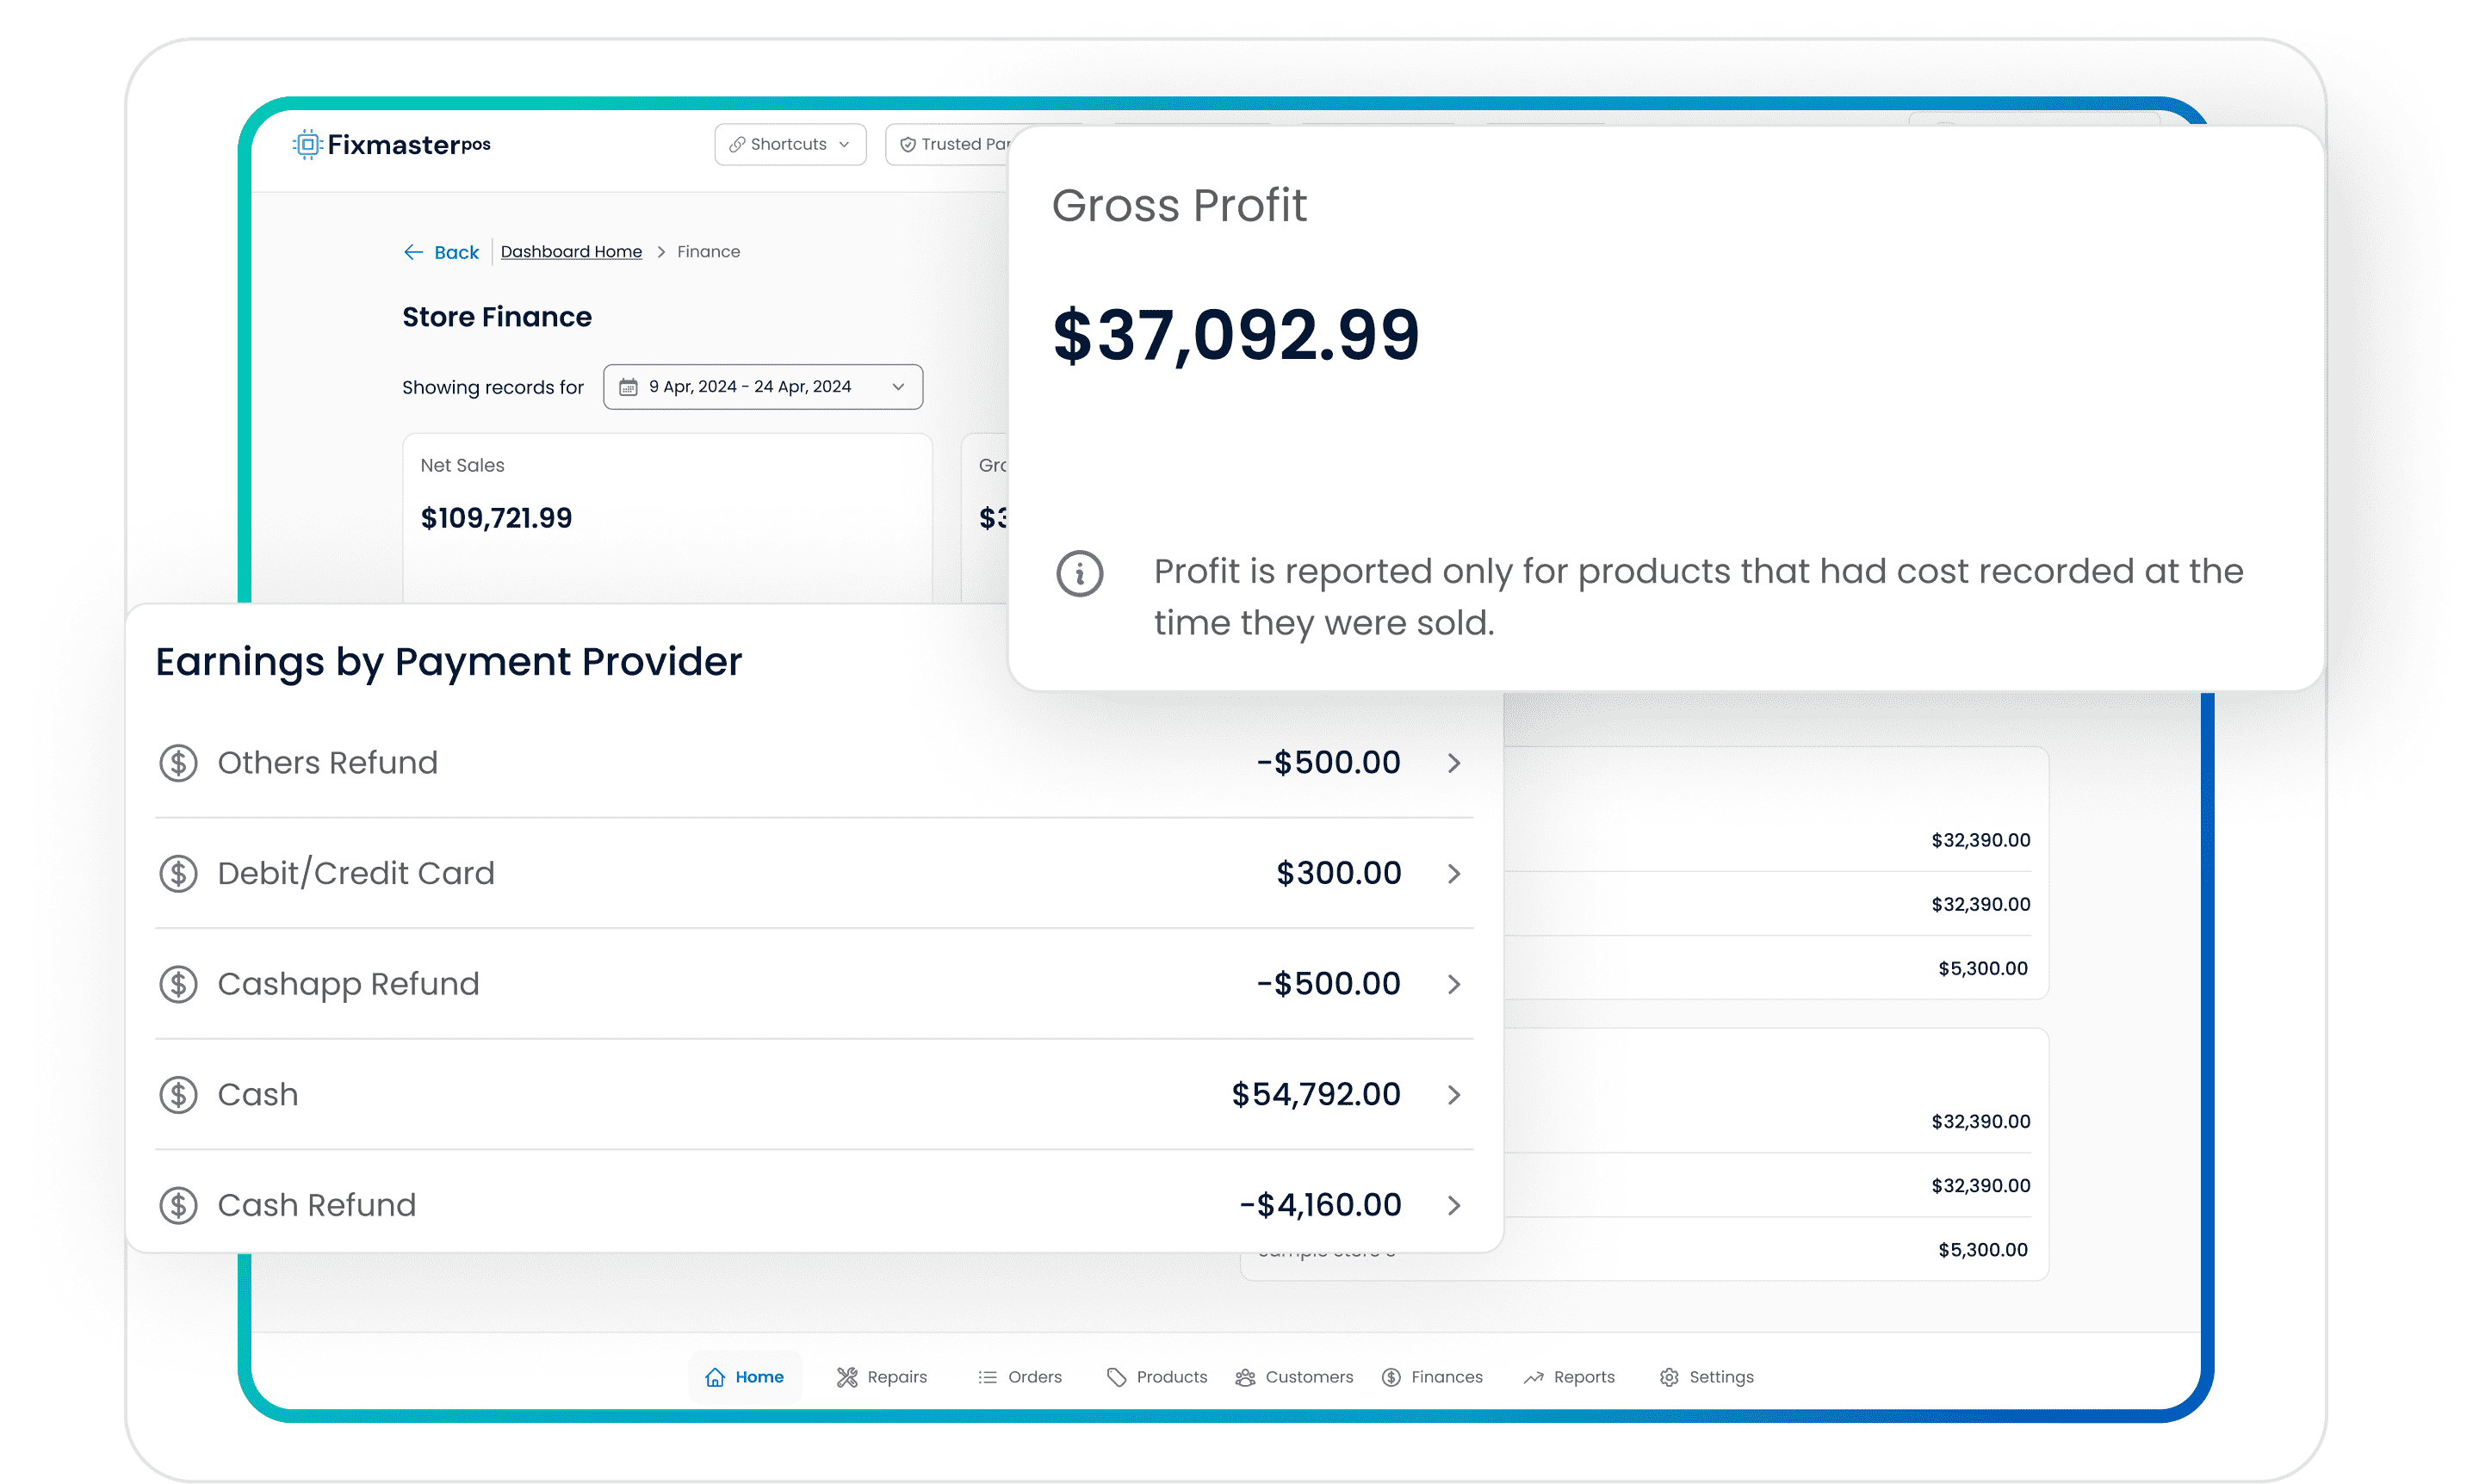
Task: Expand the Cashapp Refund row chevron
Action: tap(1454, 984)
